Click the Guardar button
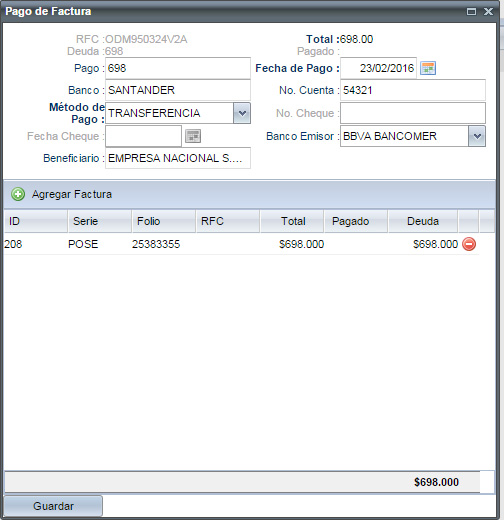 point(53,506)
